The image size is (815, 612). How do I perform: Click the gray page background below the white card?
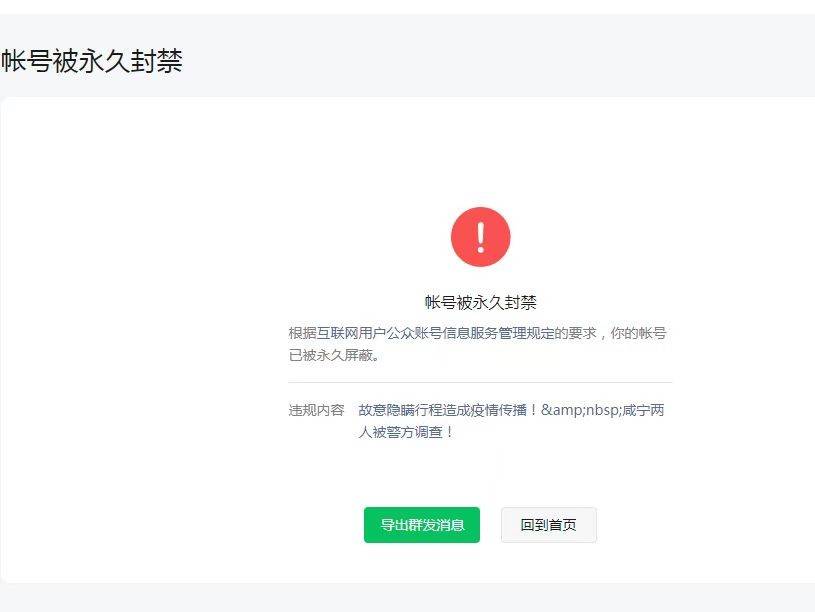tap(408, 598)
